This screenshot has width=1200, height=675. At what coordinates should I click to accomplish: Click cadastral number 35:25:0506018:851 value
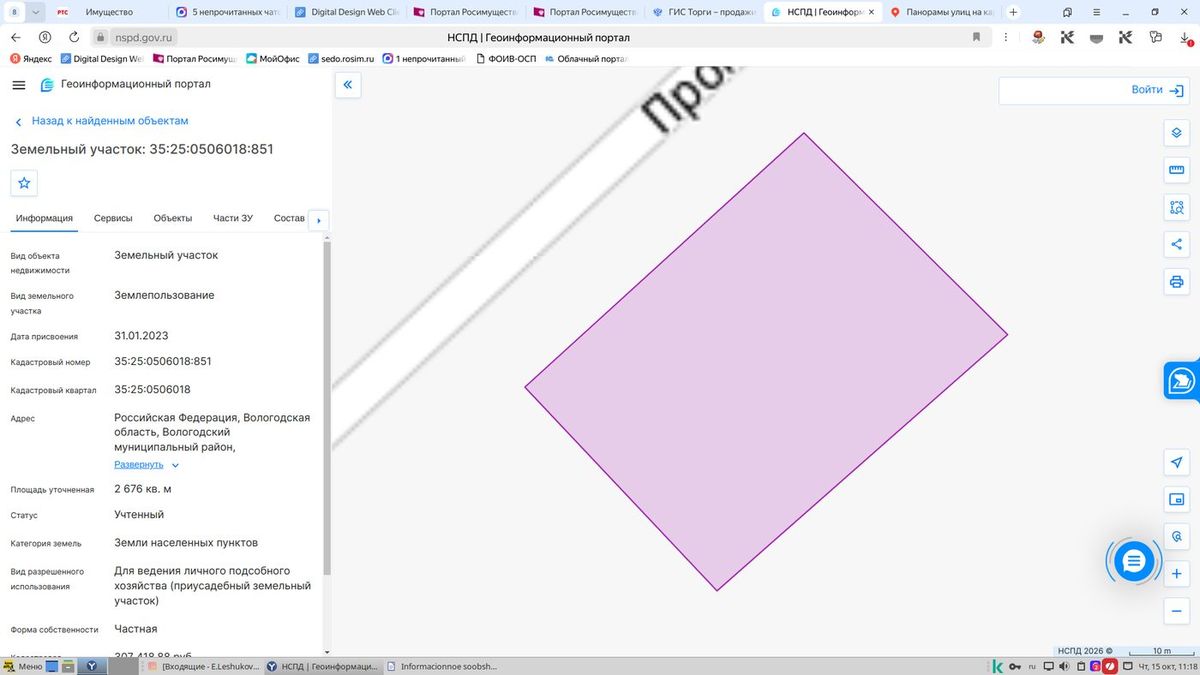163,362
